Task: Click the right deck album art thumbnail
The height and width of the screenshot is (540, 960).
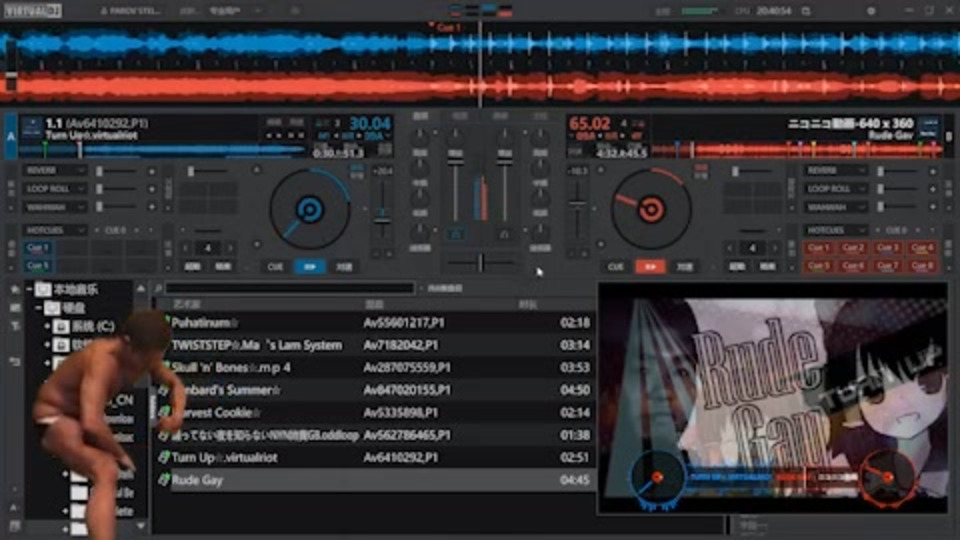Action: (x=929, y=127)
